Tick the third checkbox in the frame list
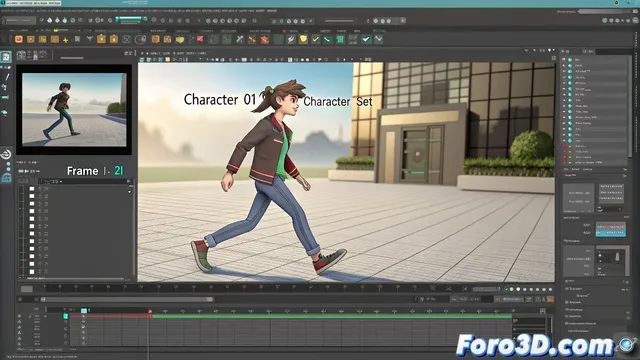 pos(32,204)
